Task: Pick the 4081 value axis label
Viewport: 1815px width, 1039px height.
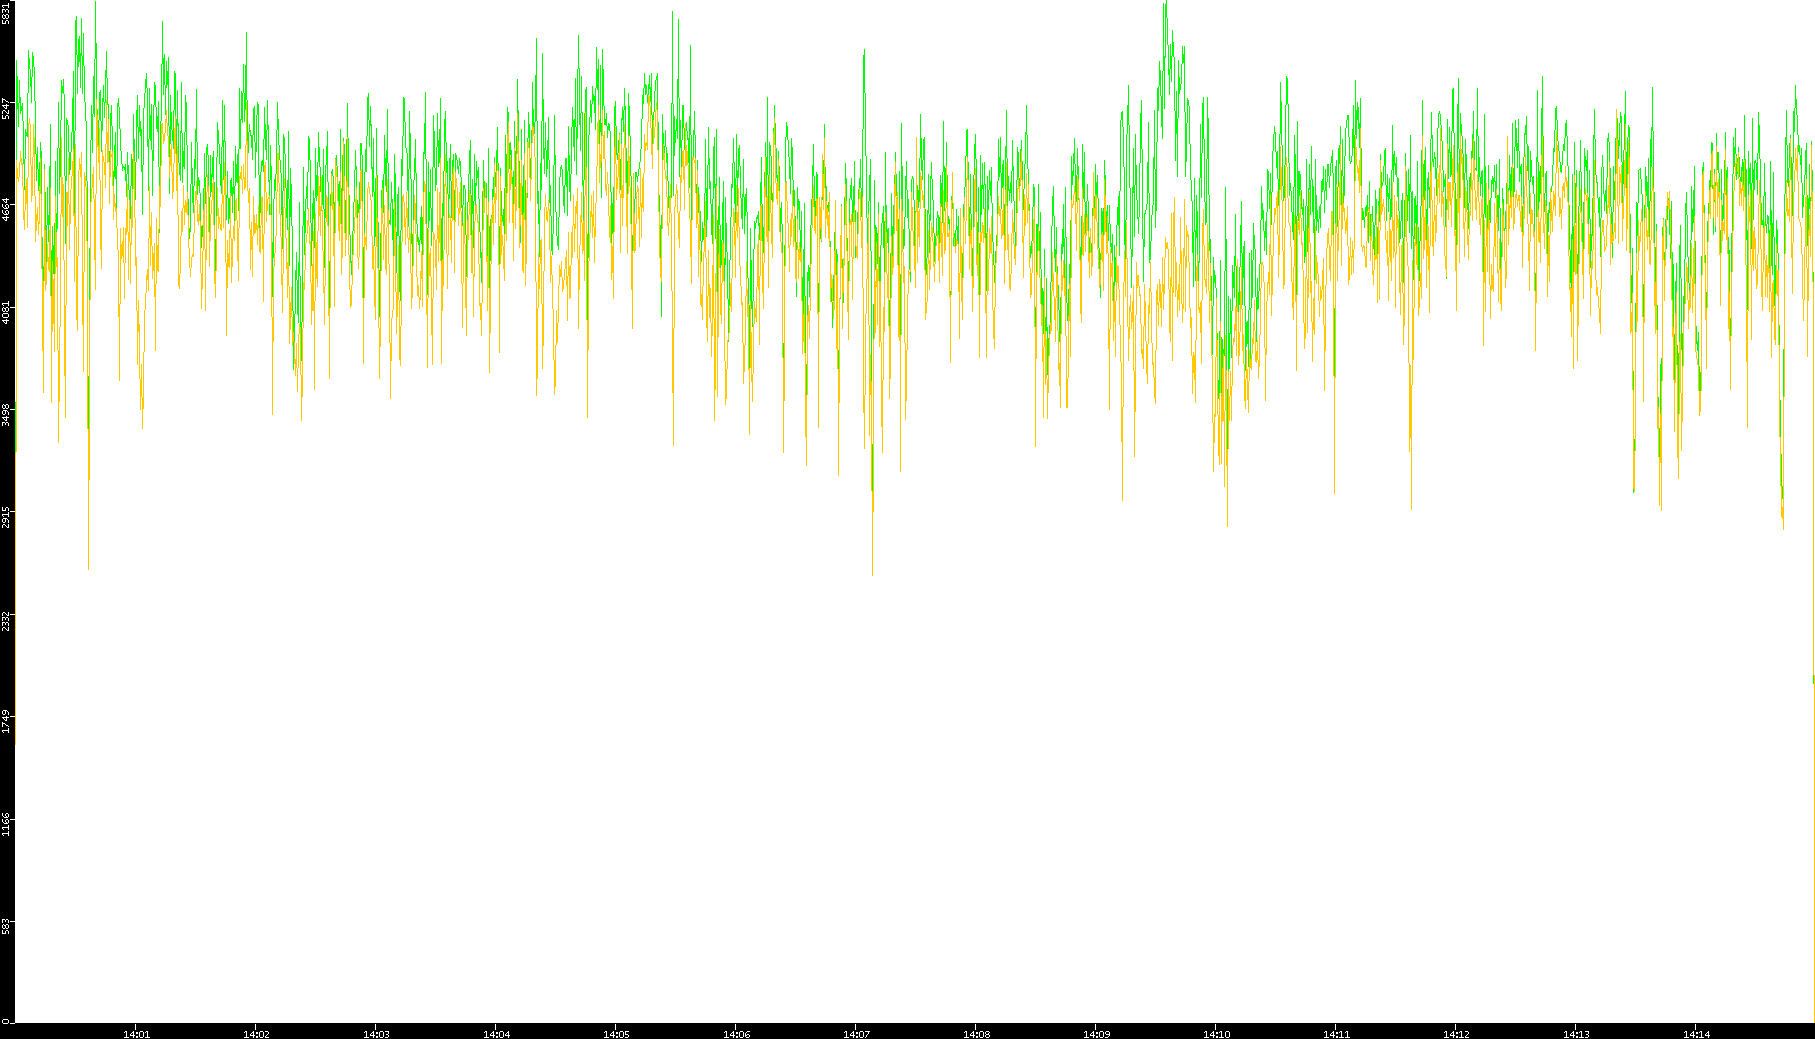Action: coord(6,311)
